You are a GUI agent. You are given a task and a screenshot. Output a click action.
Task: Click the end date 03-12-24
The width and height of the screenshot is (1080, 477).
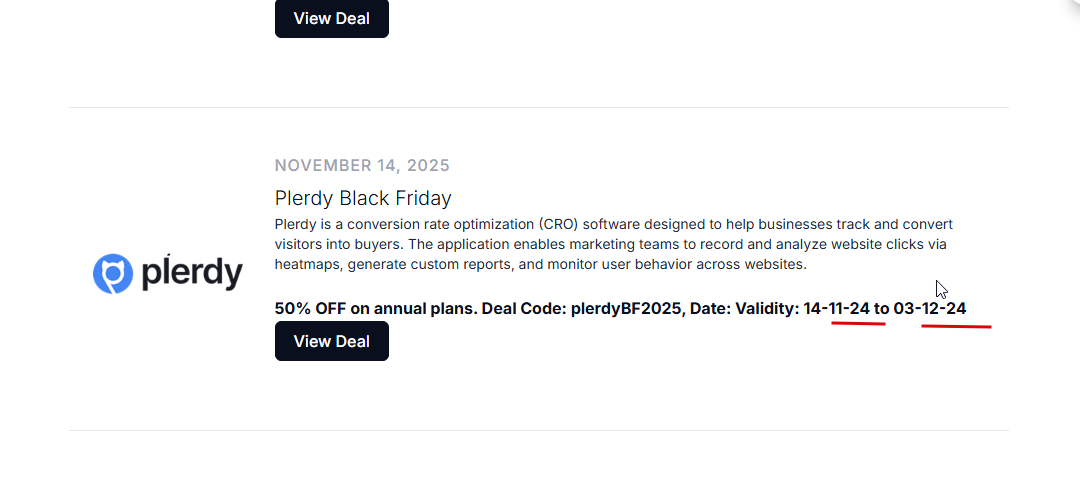click(x=930, y=308)
